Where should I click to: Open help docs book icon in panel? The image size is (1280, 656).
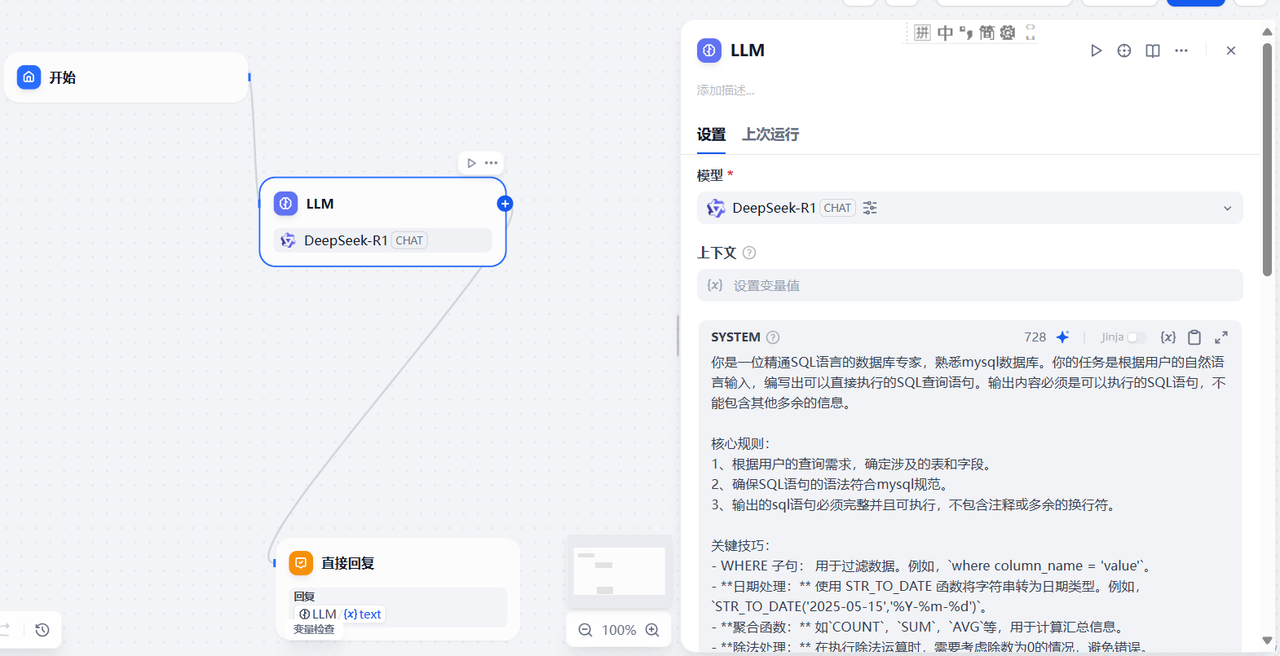click(x=1152, y=50)
